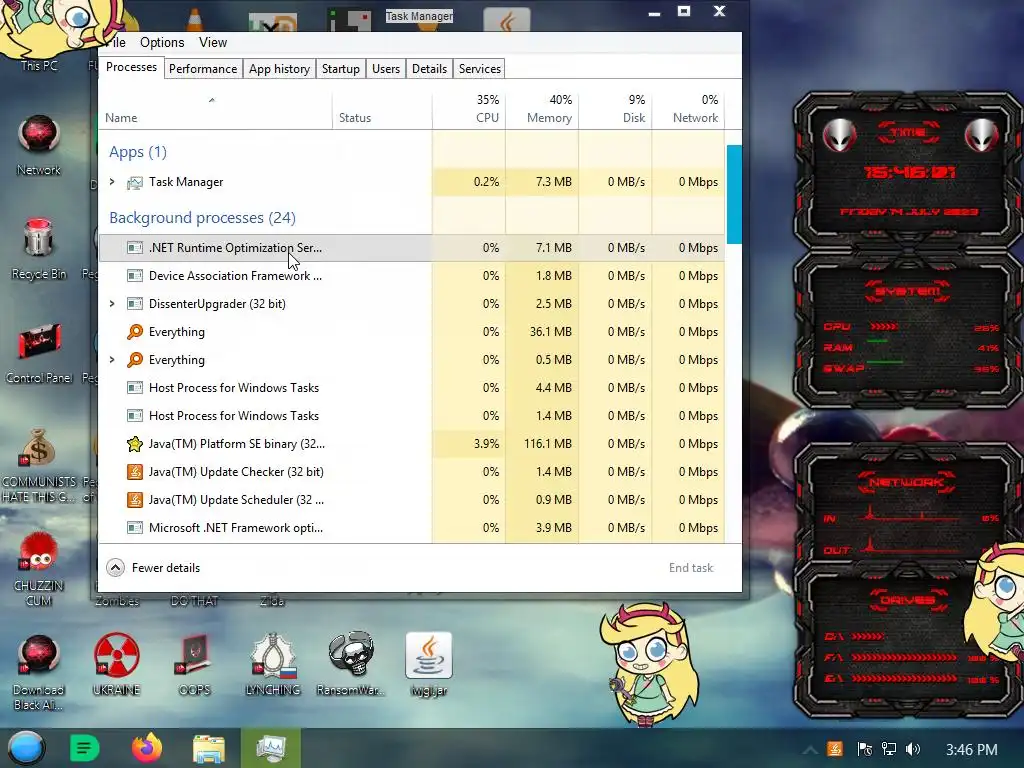
Task: Click the Apps (1) group heading
Action: pos(138,152)
